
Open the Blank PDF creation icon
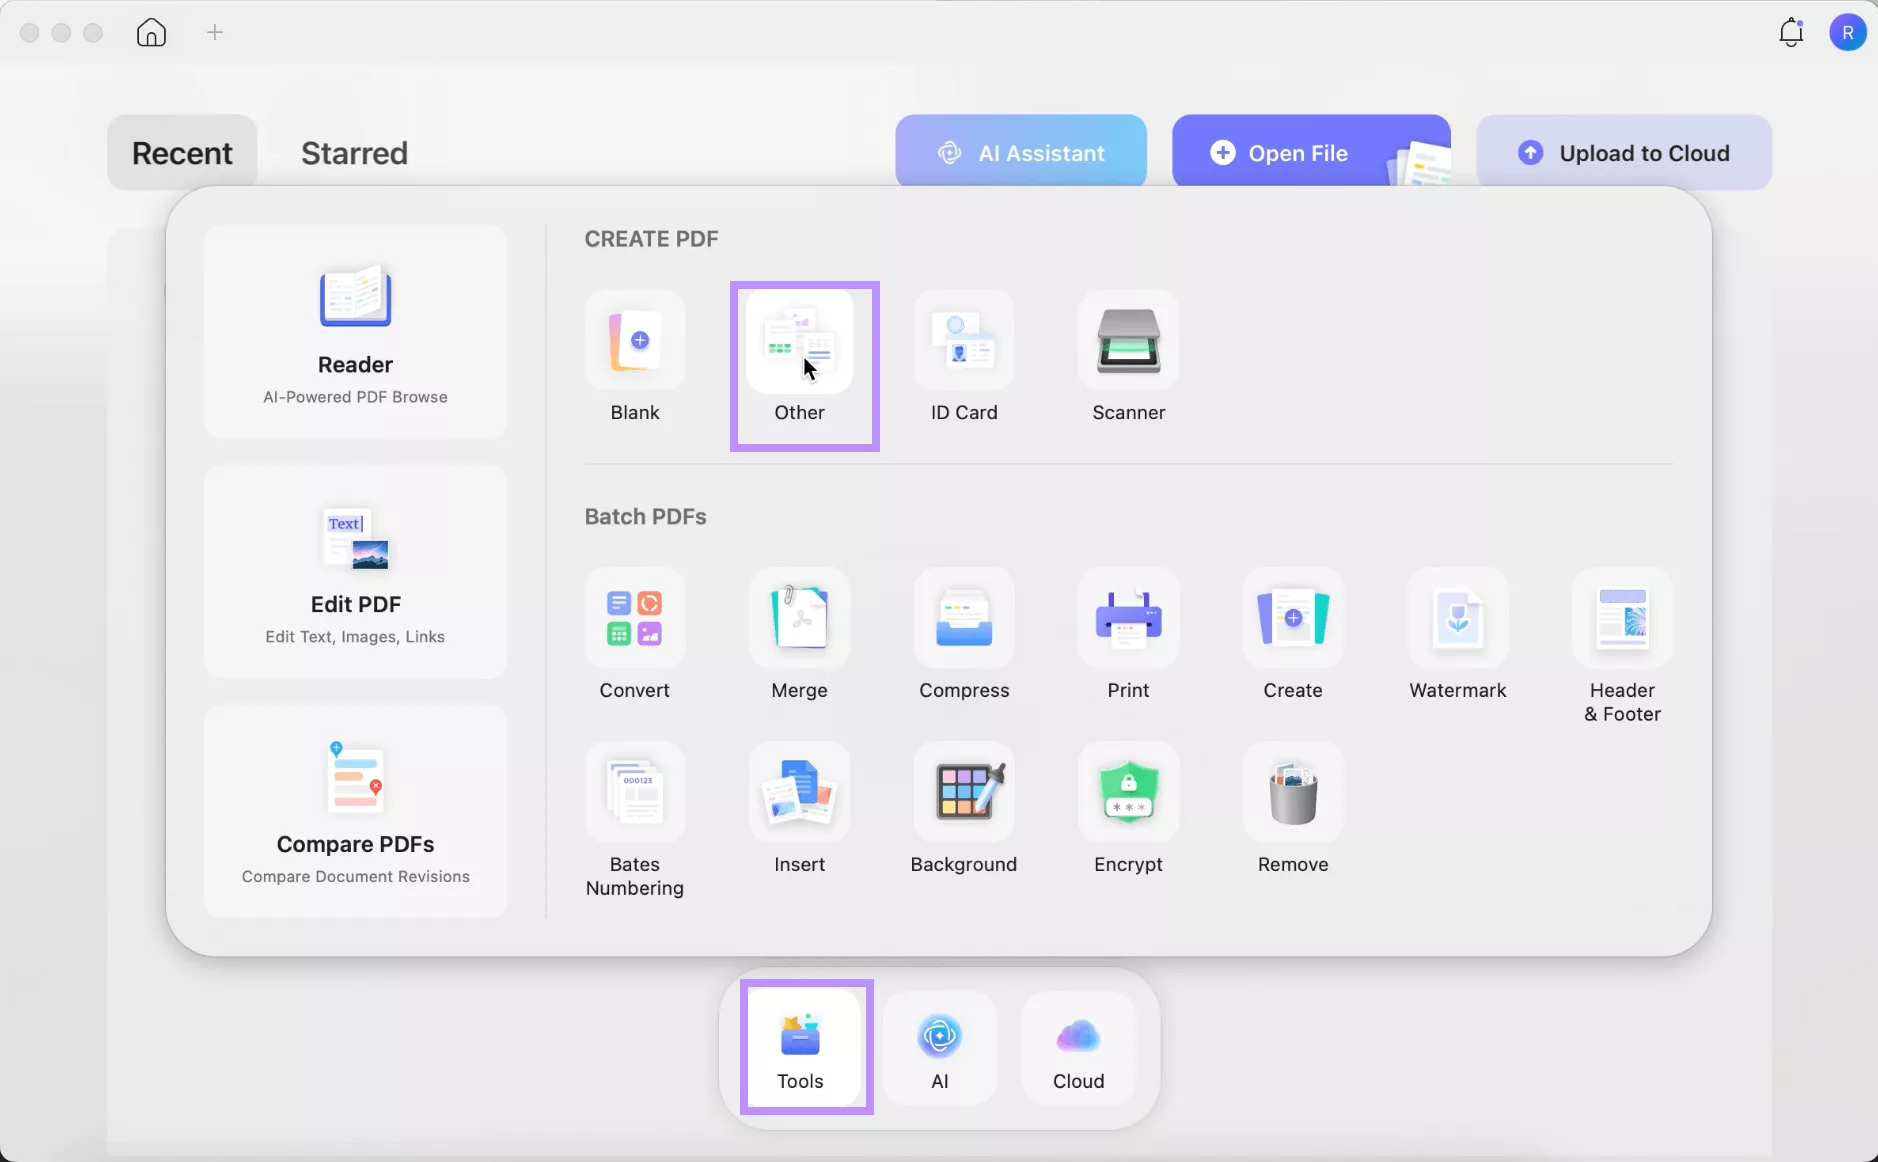click(635, 341)
